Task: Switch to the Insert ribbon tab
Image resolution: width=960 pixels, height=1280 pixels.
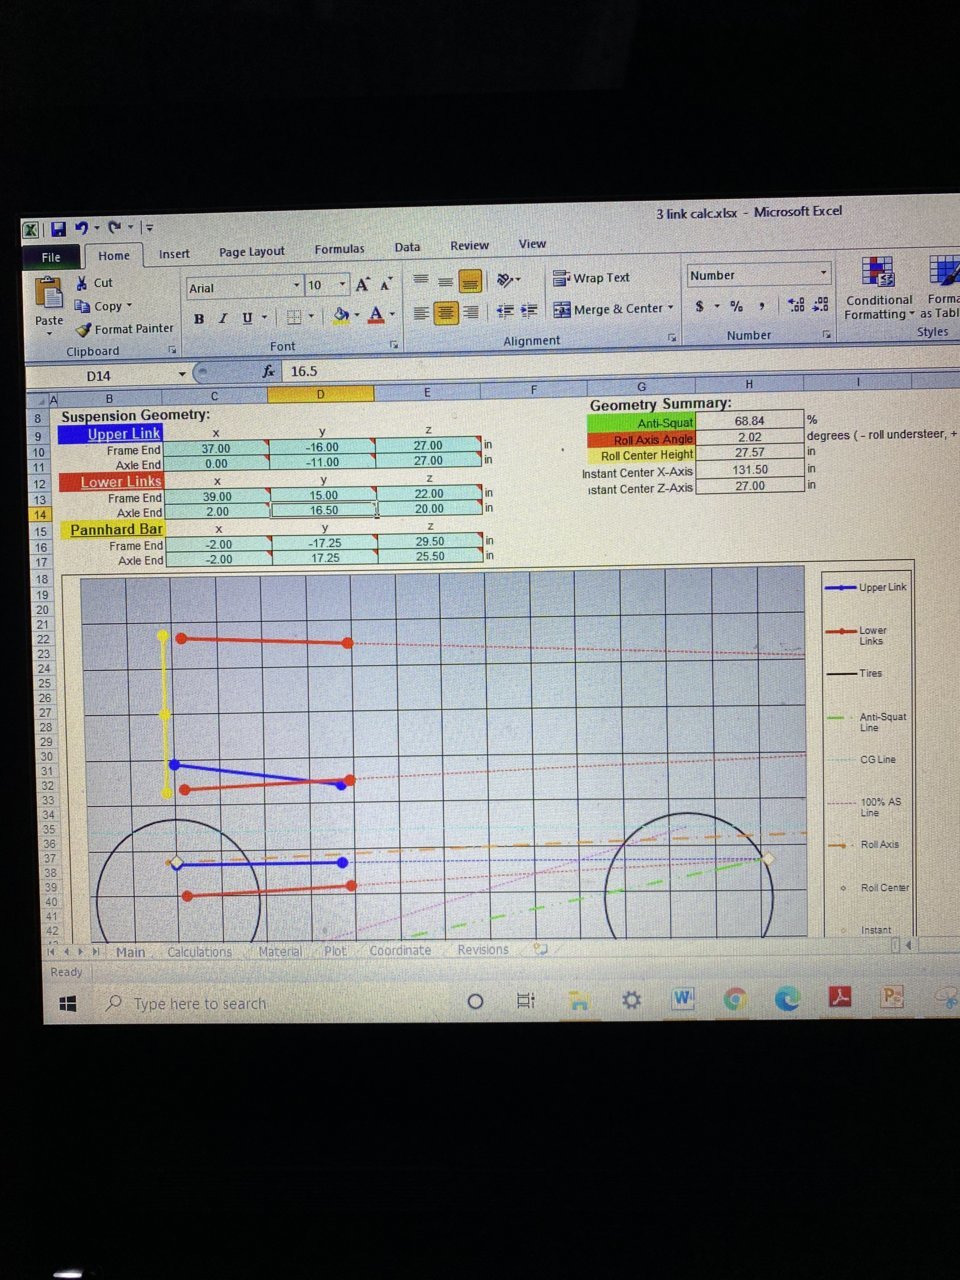Action: pyautogui.click(x=174, y=254)
